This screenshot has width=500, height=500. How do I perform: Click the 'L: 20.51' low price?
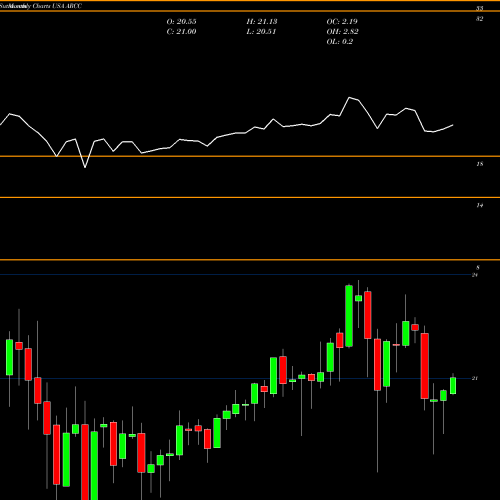261,32
